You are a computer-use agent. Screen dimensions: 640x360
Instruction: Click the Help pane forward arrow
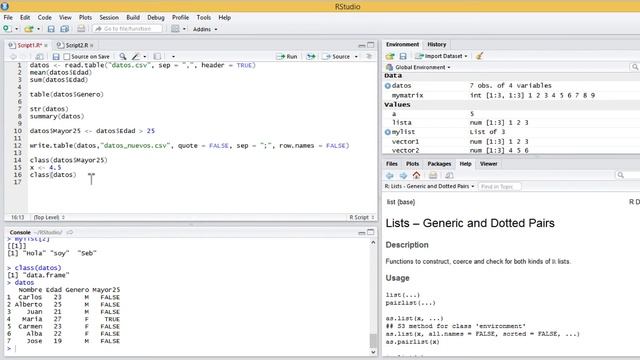403,175
